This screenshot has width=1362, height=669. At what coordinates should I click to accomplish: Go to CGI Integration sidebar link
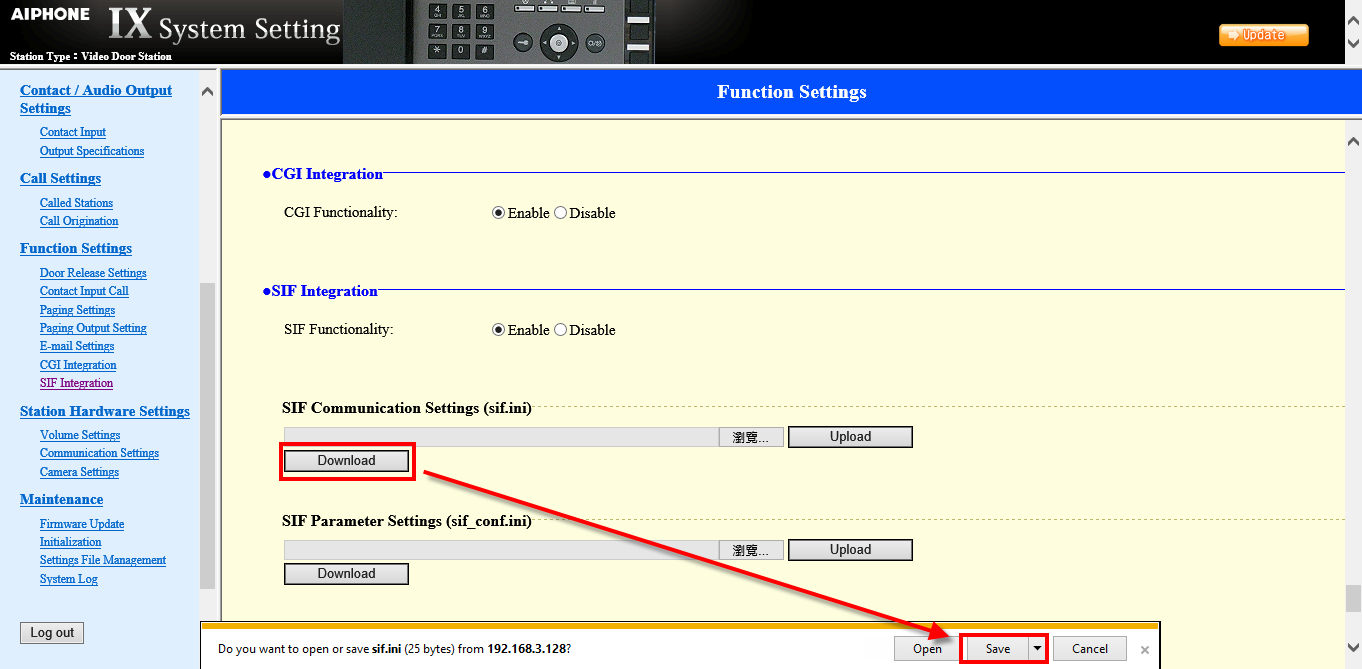pos(78,365)
